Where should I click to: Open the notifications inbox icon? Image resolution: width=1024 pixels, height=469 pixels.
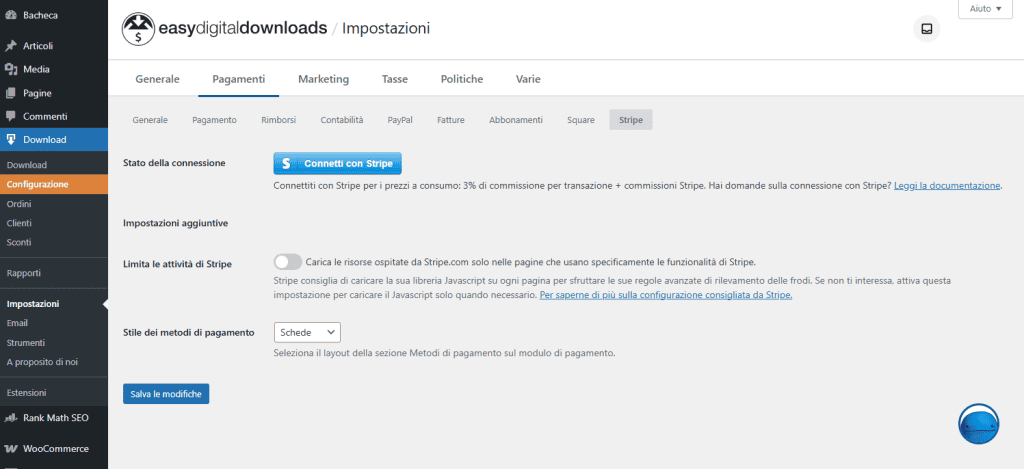pos(926,29)
